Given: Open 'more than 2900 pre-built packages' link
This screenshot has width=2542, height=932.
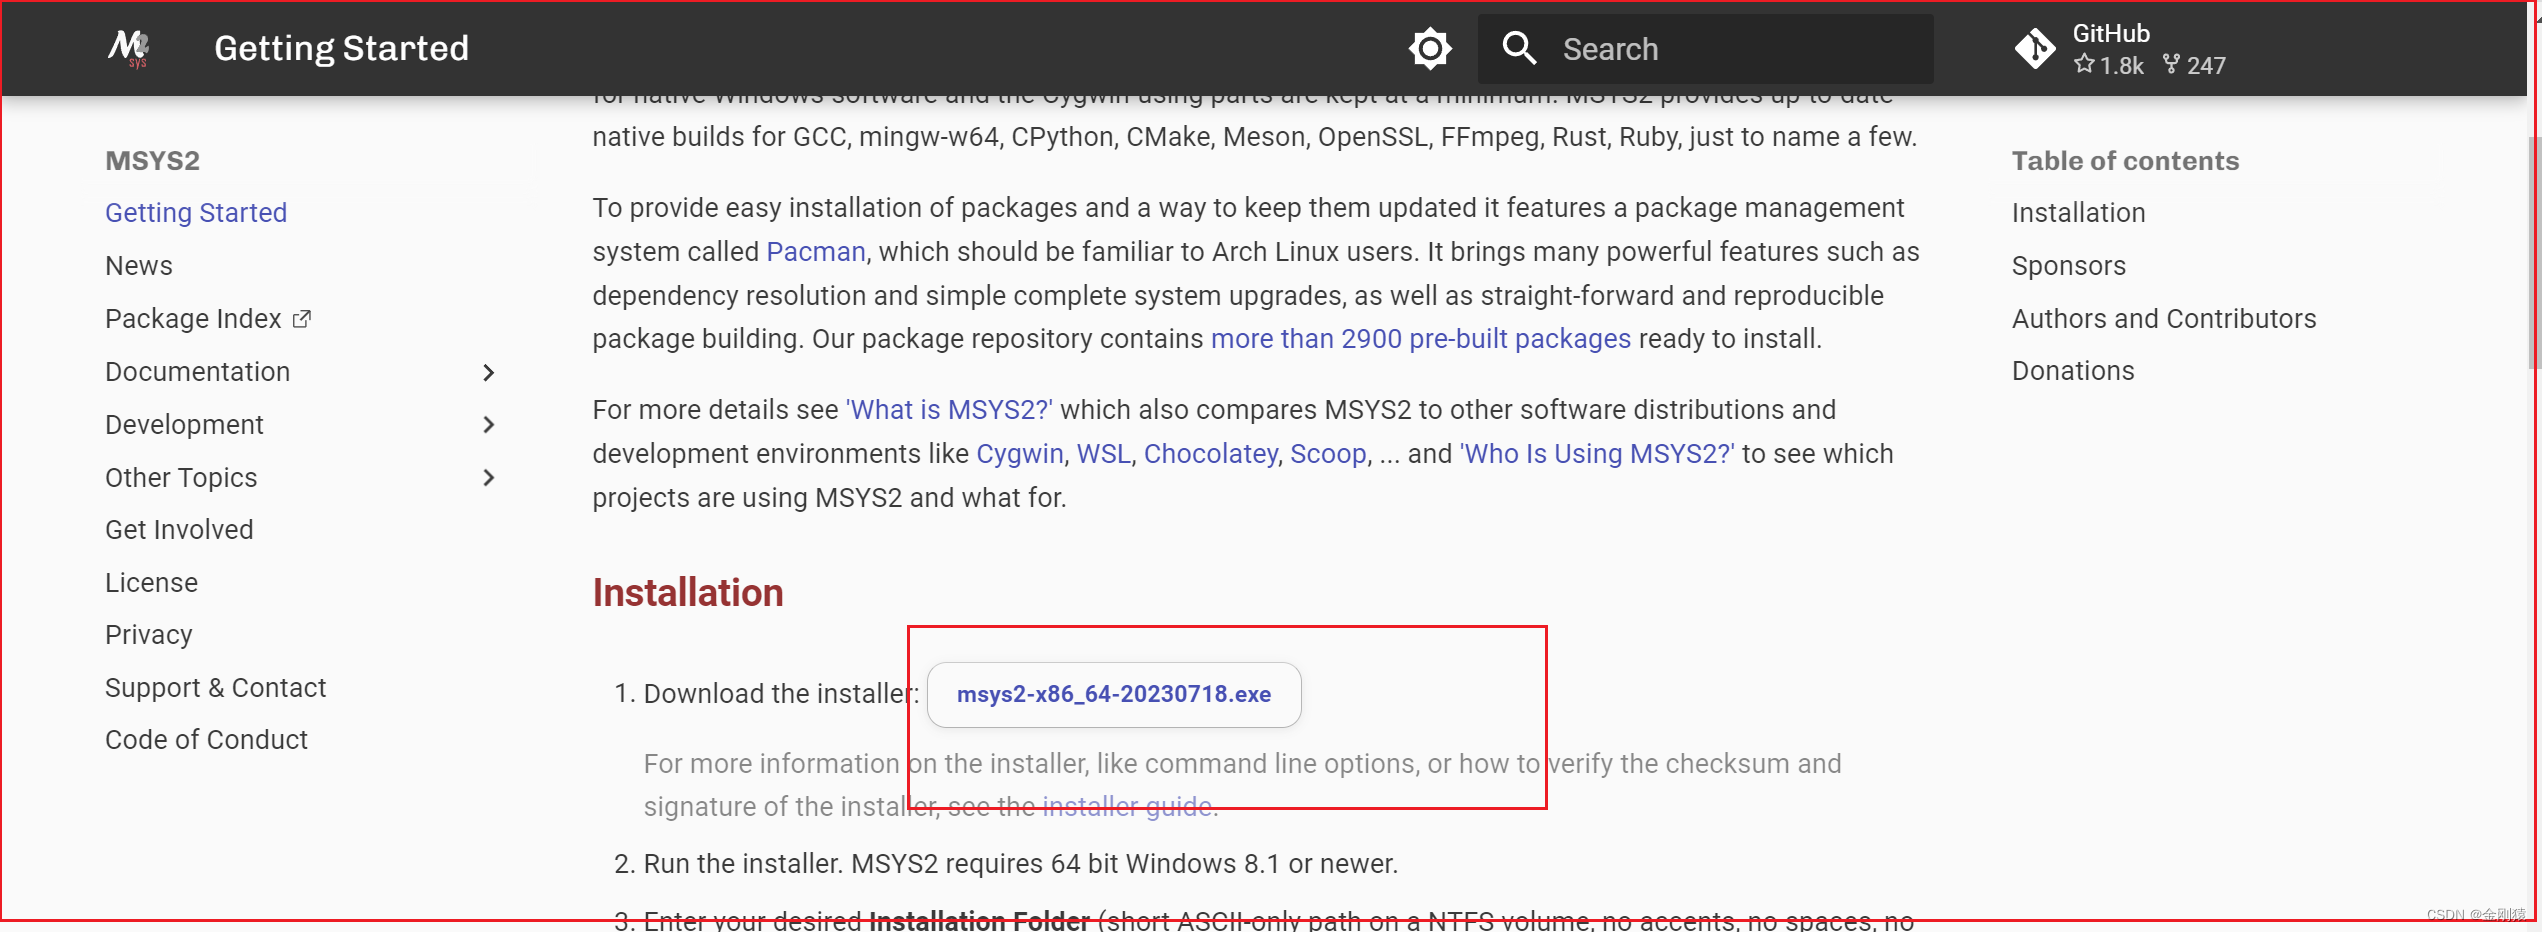Looking at the screenshot, I should (1421, 339).
